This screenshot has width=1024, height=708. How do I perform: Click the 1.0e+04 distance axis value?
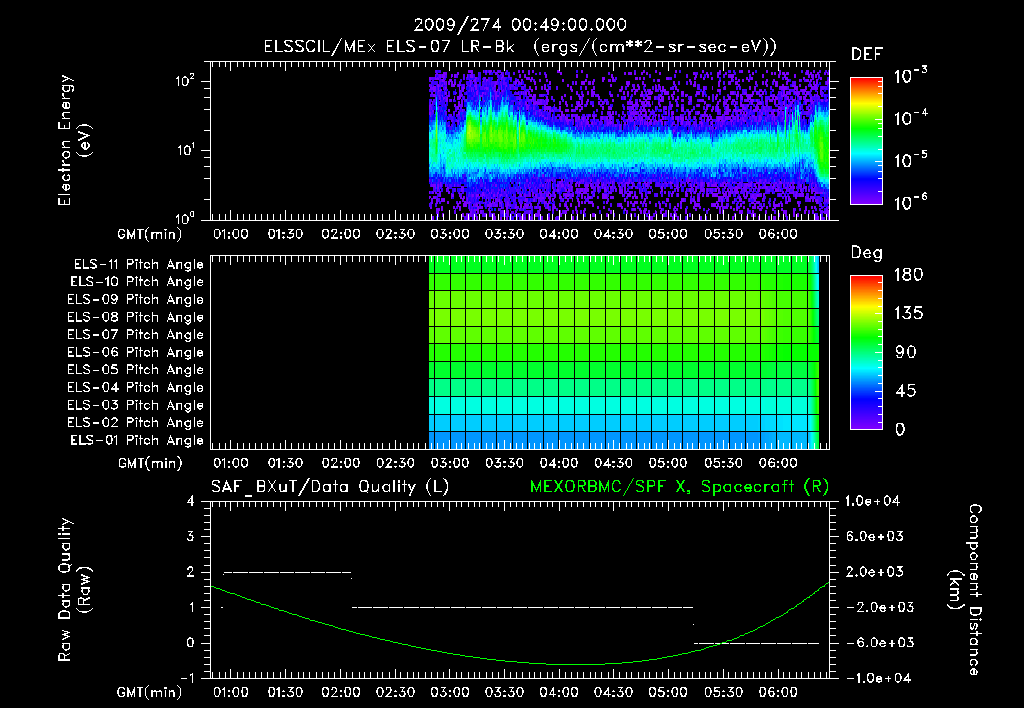coord(872,501)
